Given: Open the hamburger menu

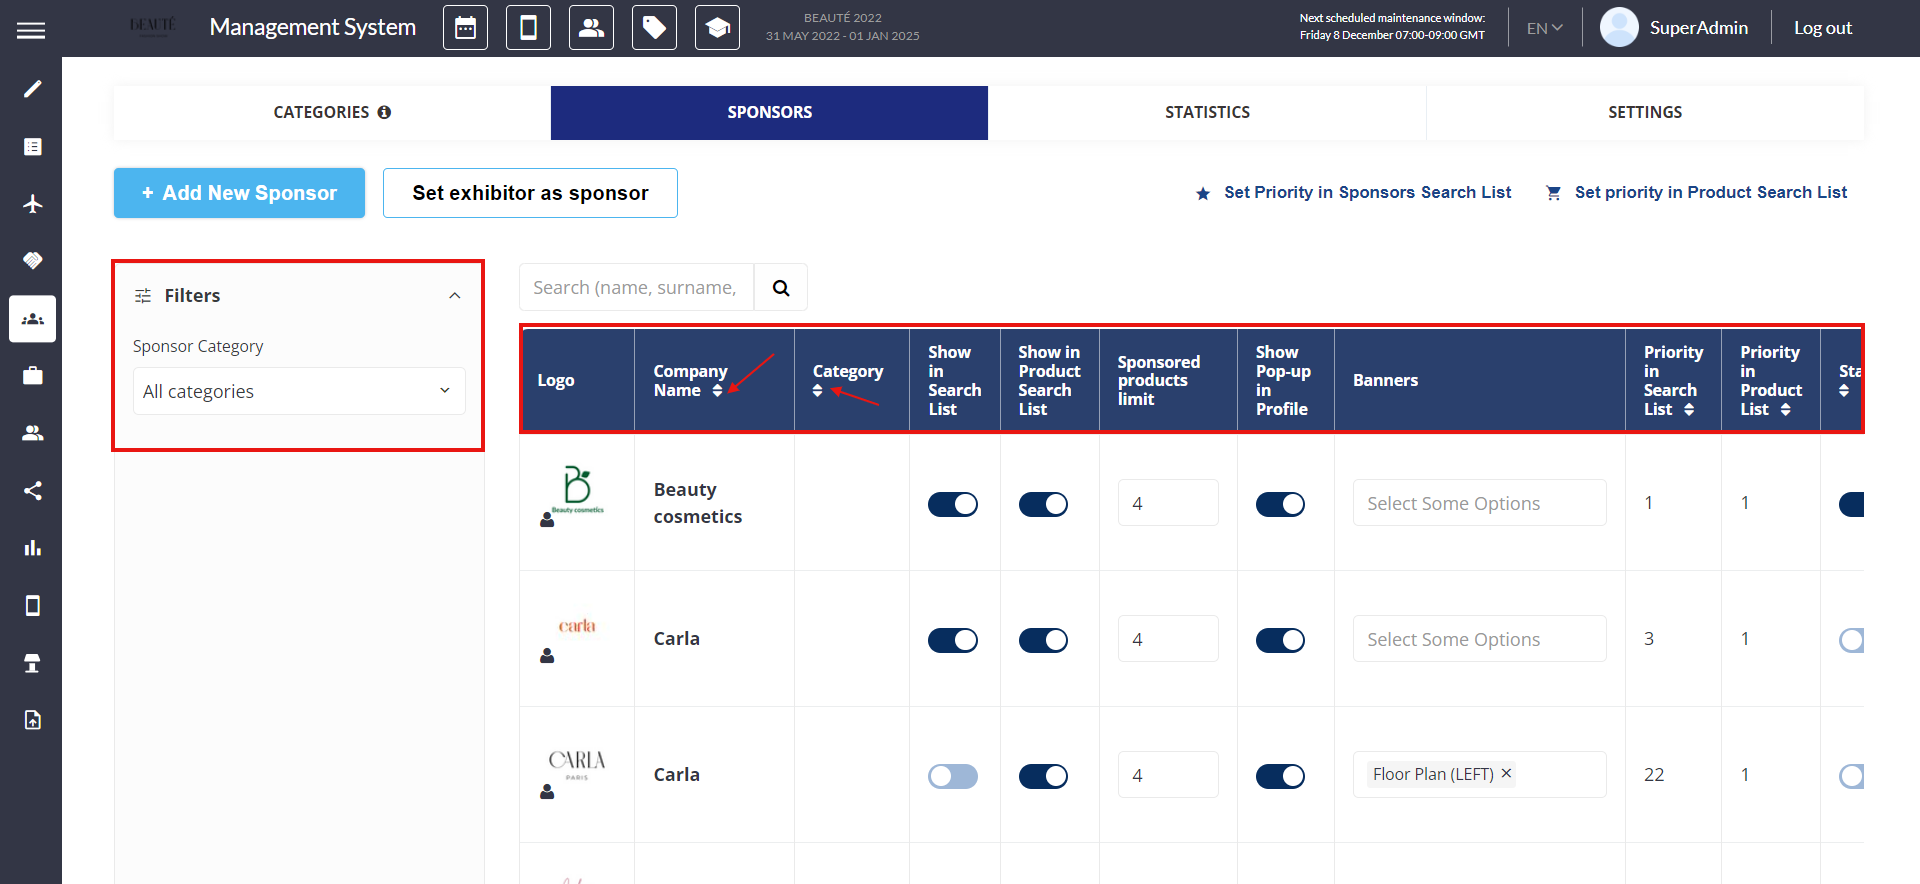Looking at the screenshot, I should (31, 30).
